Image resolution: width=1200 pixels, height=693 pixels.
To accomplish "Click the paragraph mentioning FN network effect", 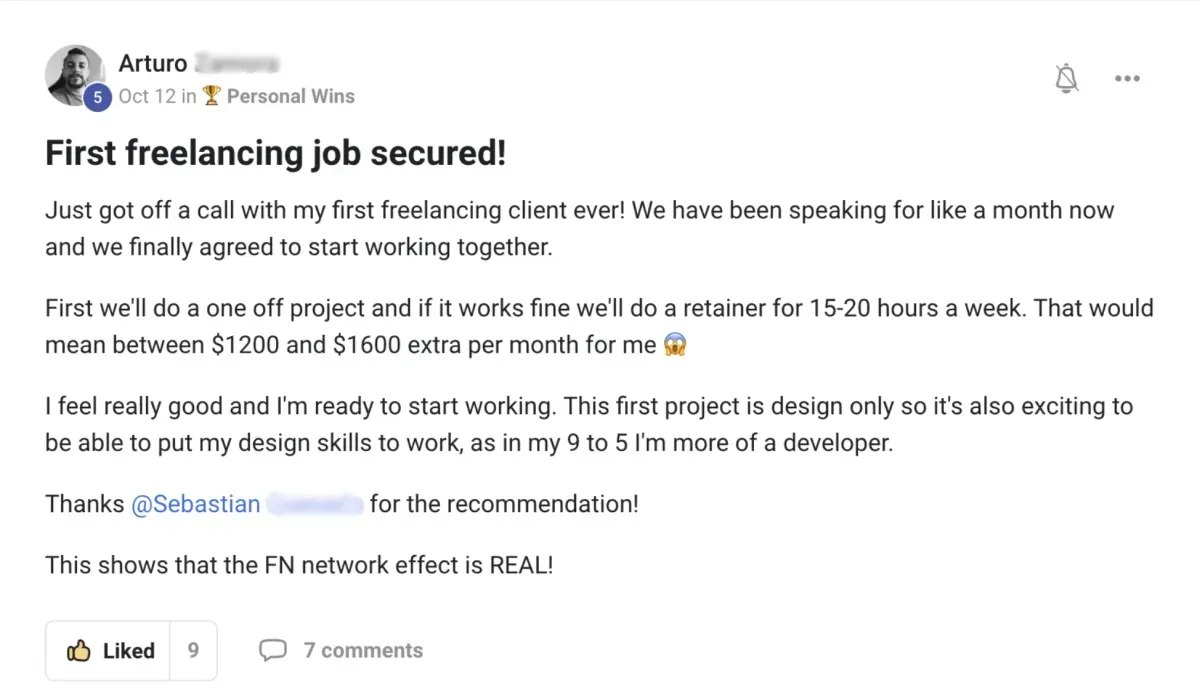I will click(299, 564).
